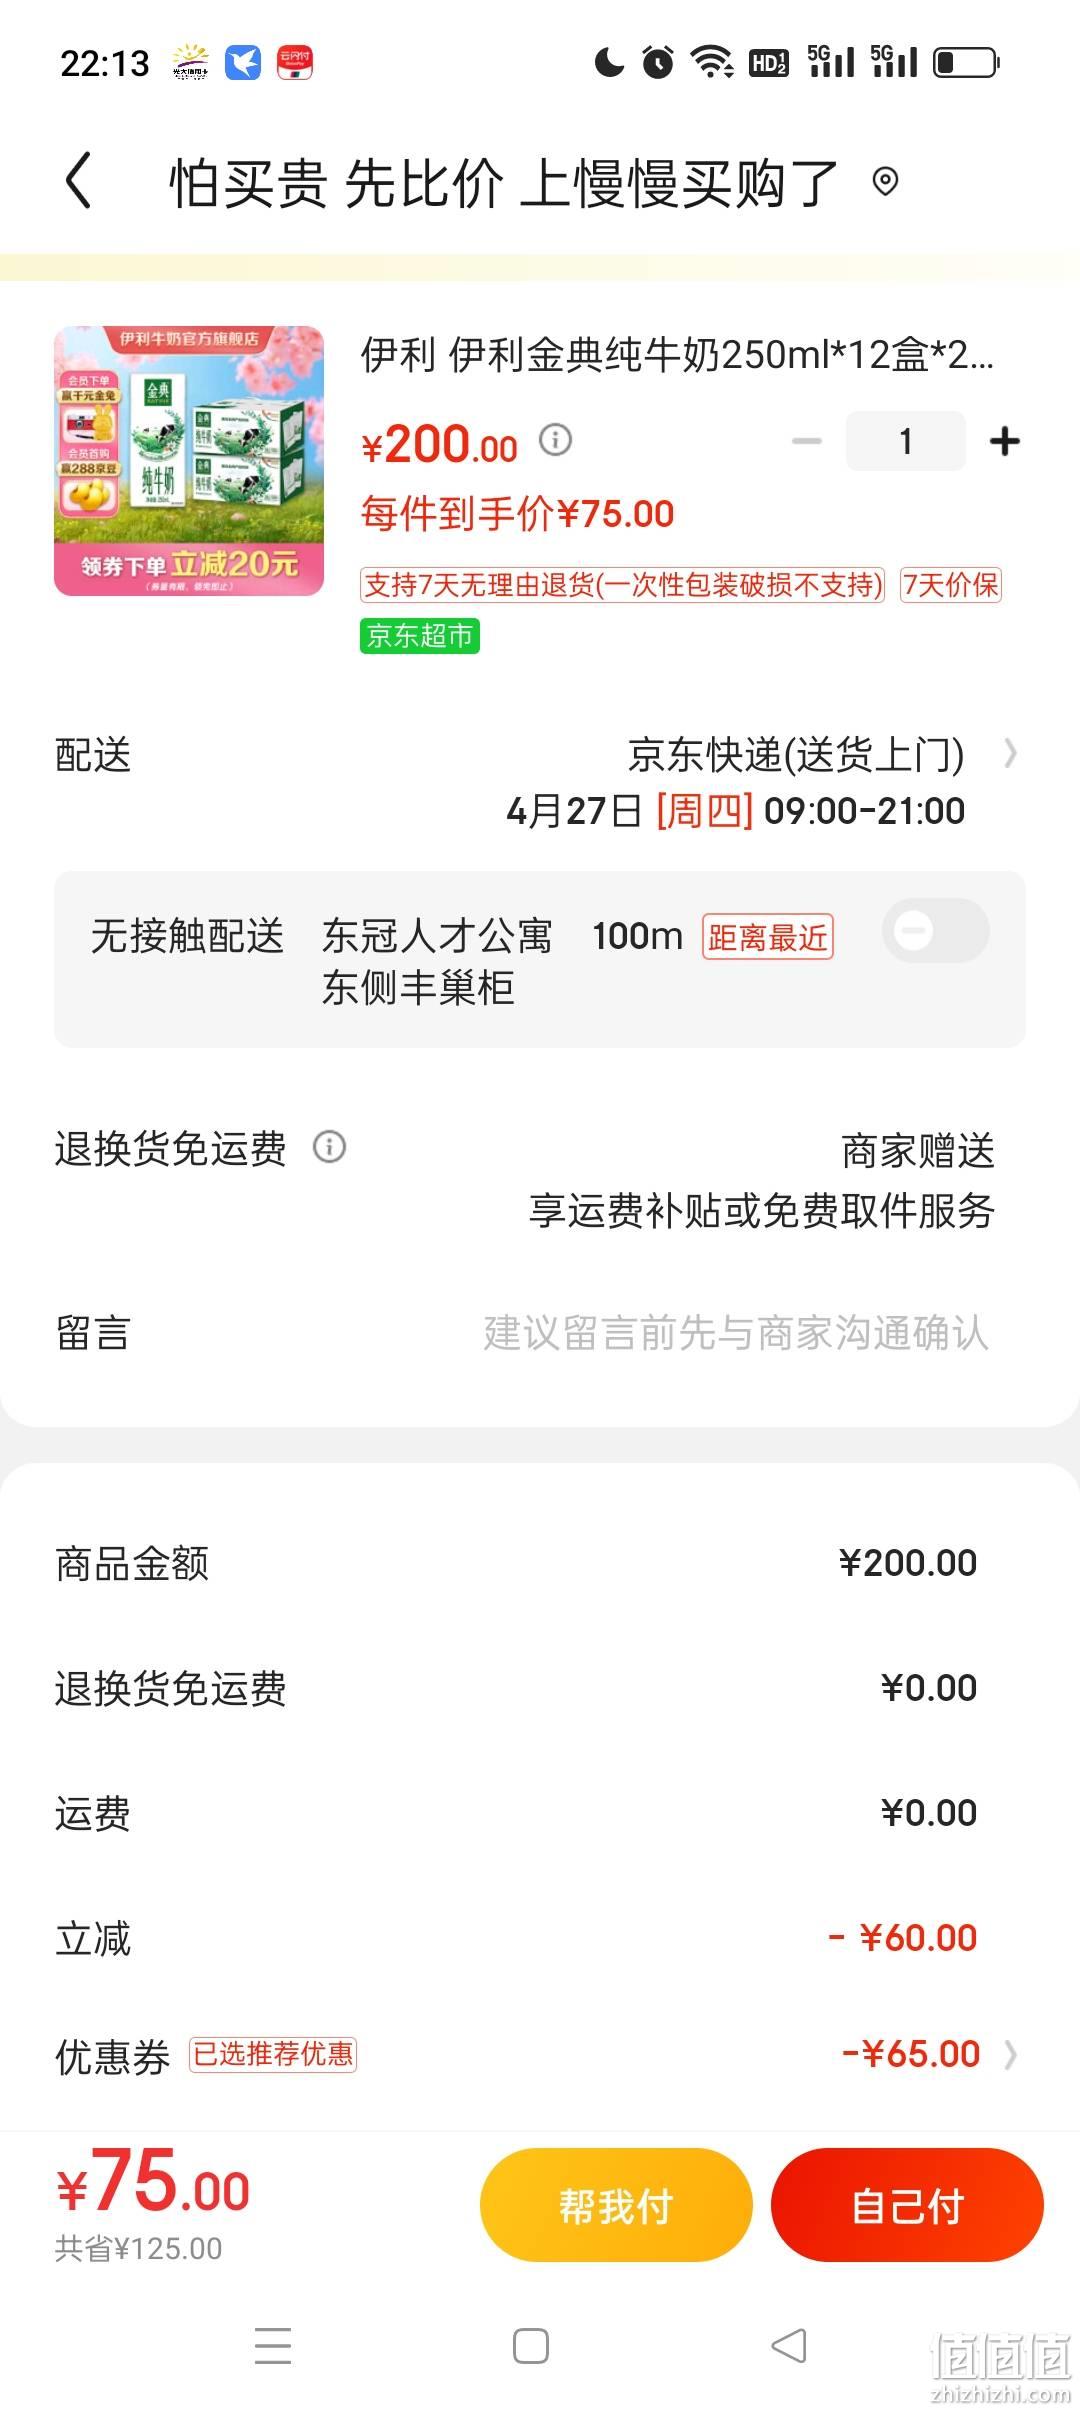Toggle the 无接触配送 switch
Screen dimensions: 1080x2412
[x=936, y=931]
